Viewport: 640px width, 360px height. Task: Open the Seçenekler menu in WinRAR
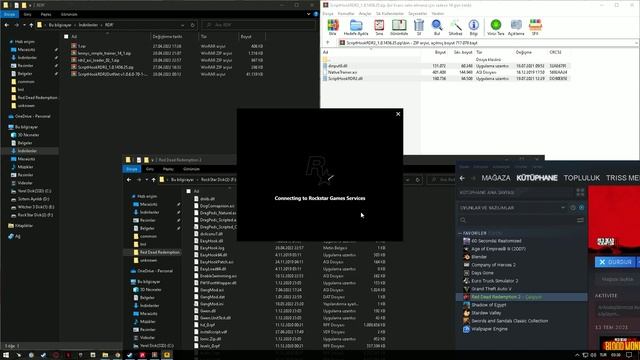(x=417, y=13)
